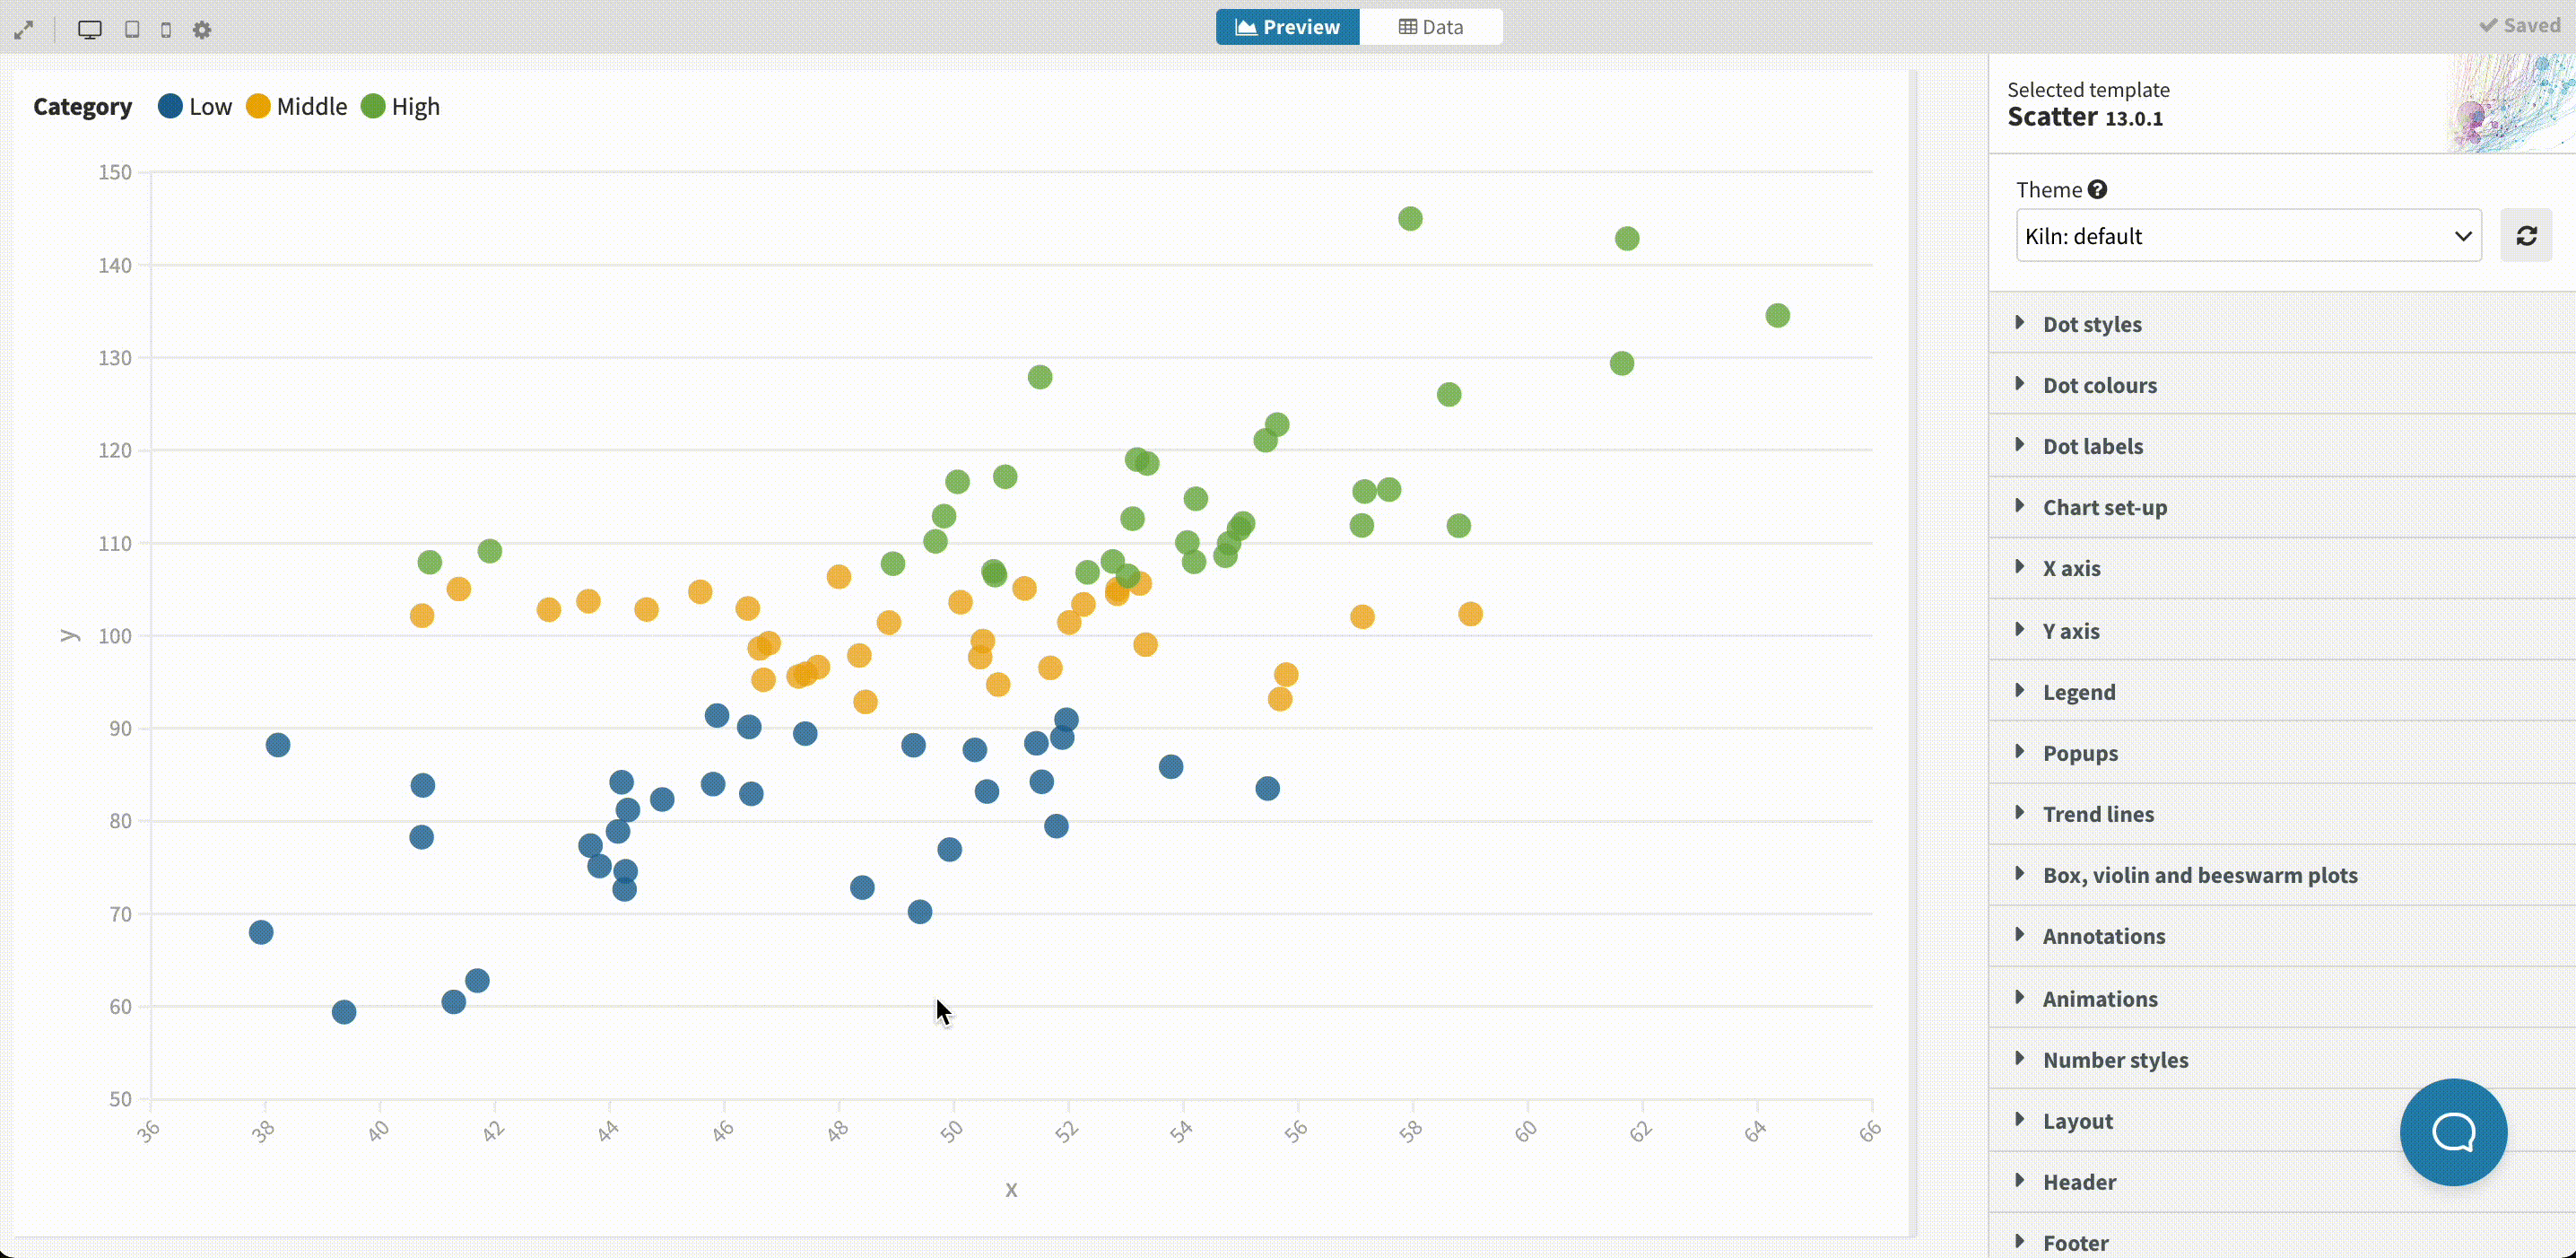Image resolution: width=2576 pixels, height=1258 pixels.
Task: Click the topmost green High dot
Action: [x=1410, y=219]
